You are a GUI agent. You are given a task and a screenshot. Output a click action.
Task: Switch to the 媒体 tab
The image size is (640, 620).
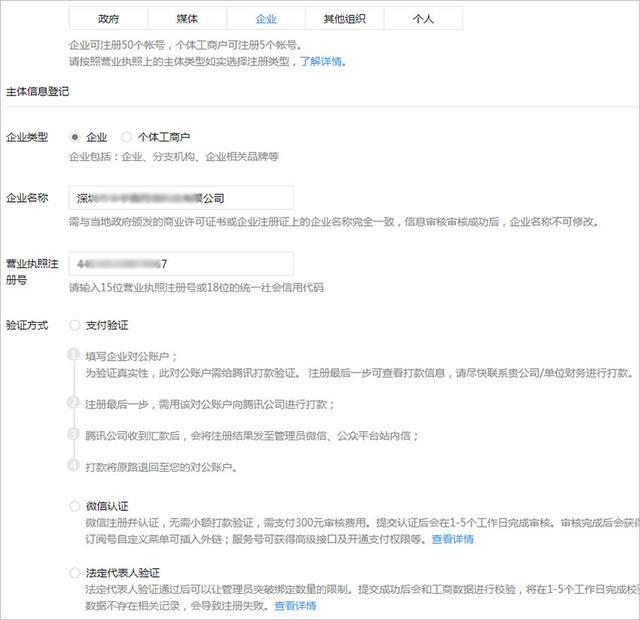(x=187, y=19)
